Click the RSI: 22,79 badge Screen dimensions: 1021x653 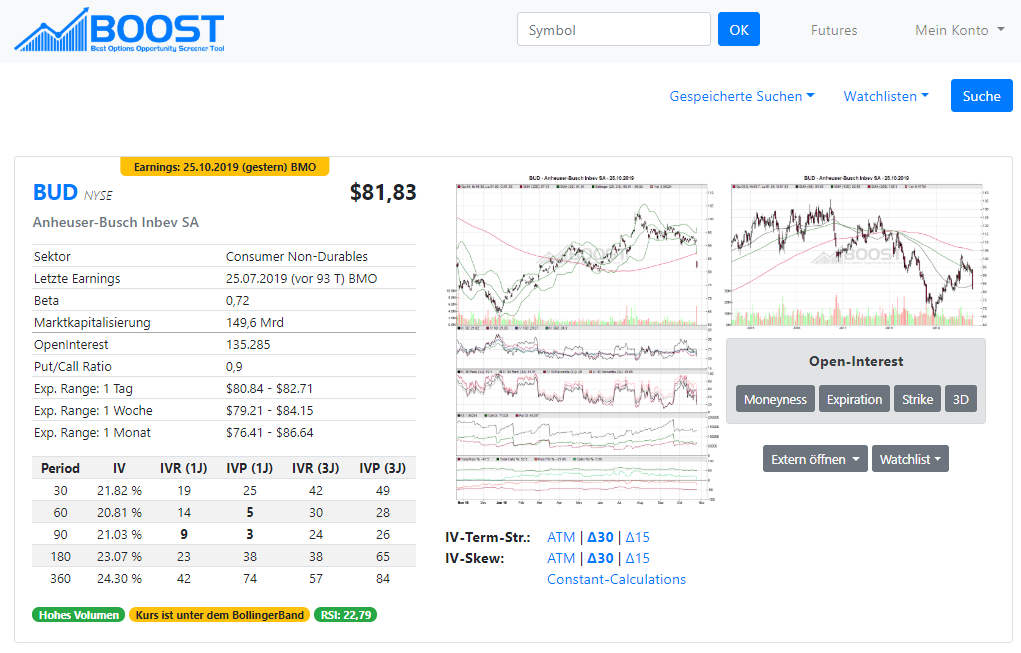pyautogui.click(x=345, y=615)
